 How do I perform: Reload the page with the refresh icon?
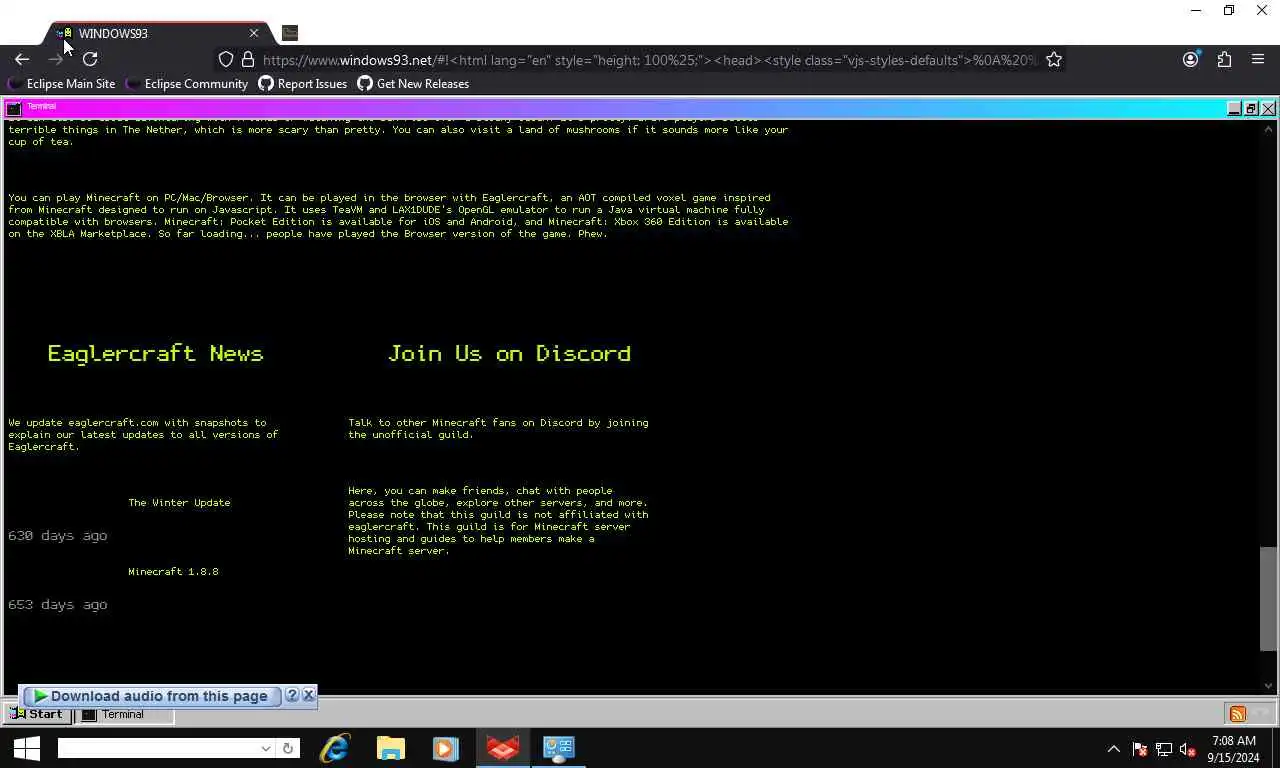click(x=90, y=60)
